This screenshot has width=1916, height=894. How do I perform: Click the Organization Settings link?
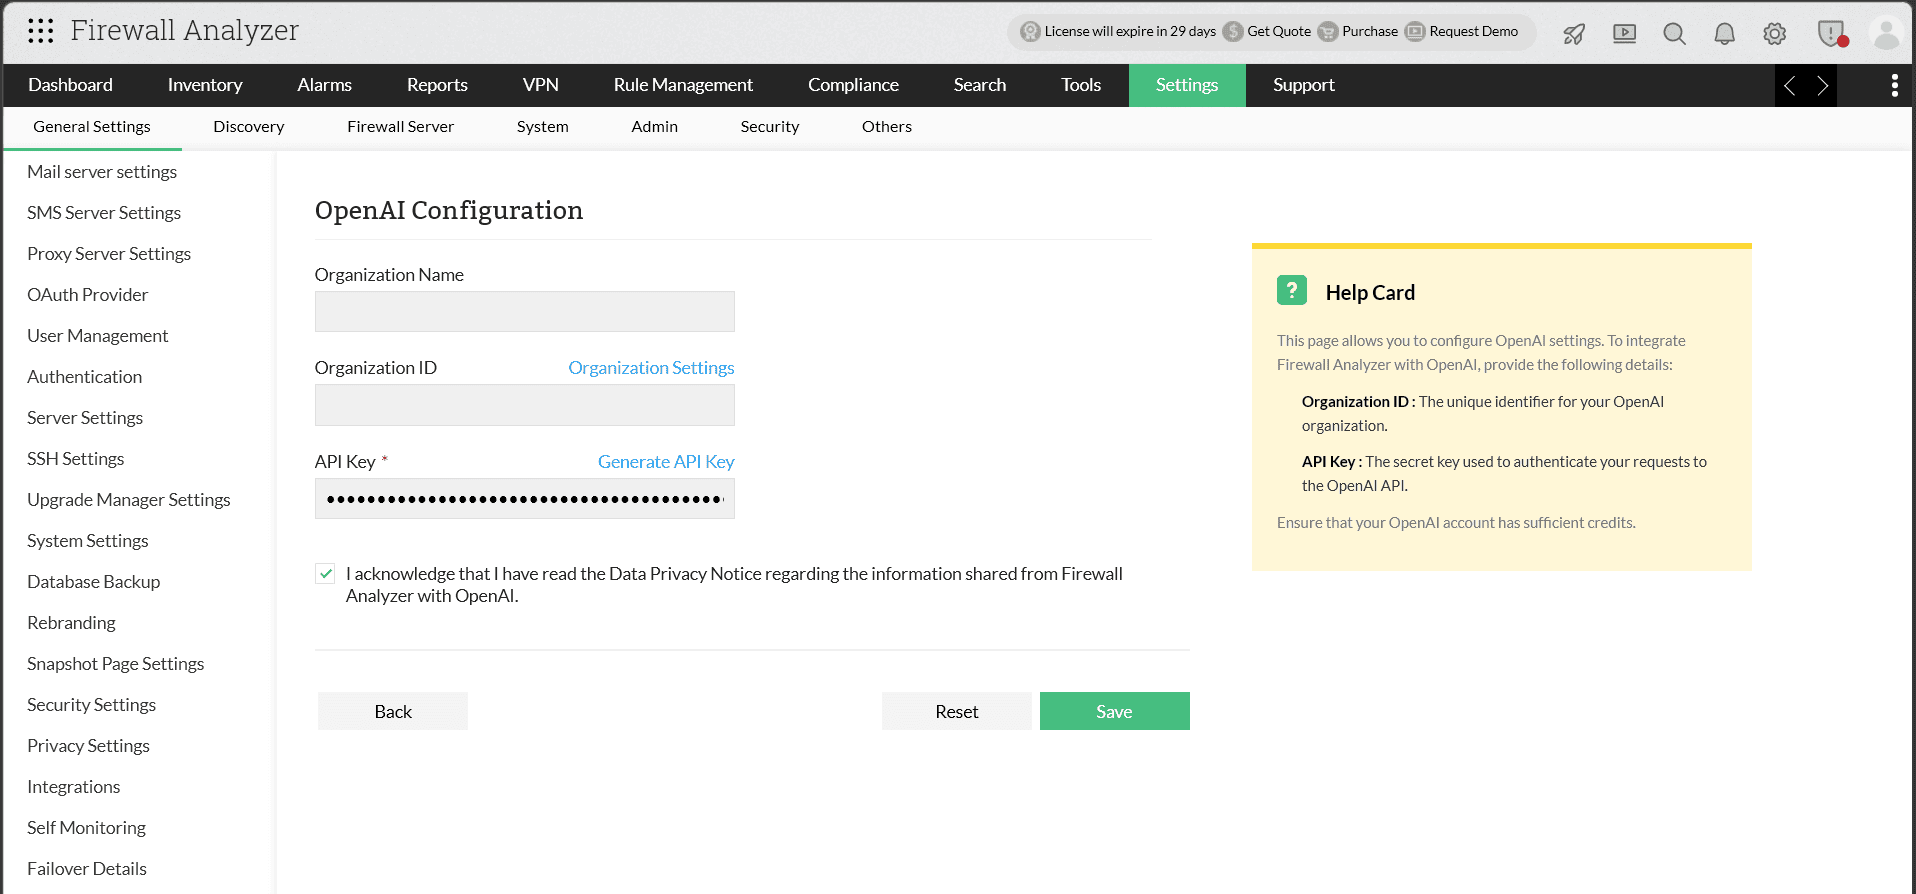(x=651, y=368)
